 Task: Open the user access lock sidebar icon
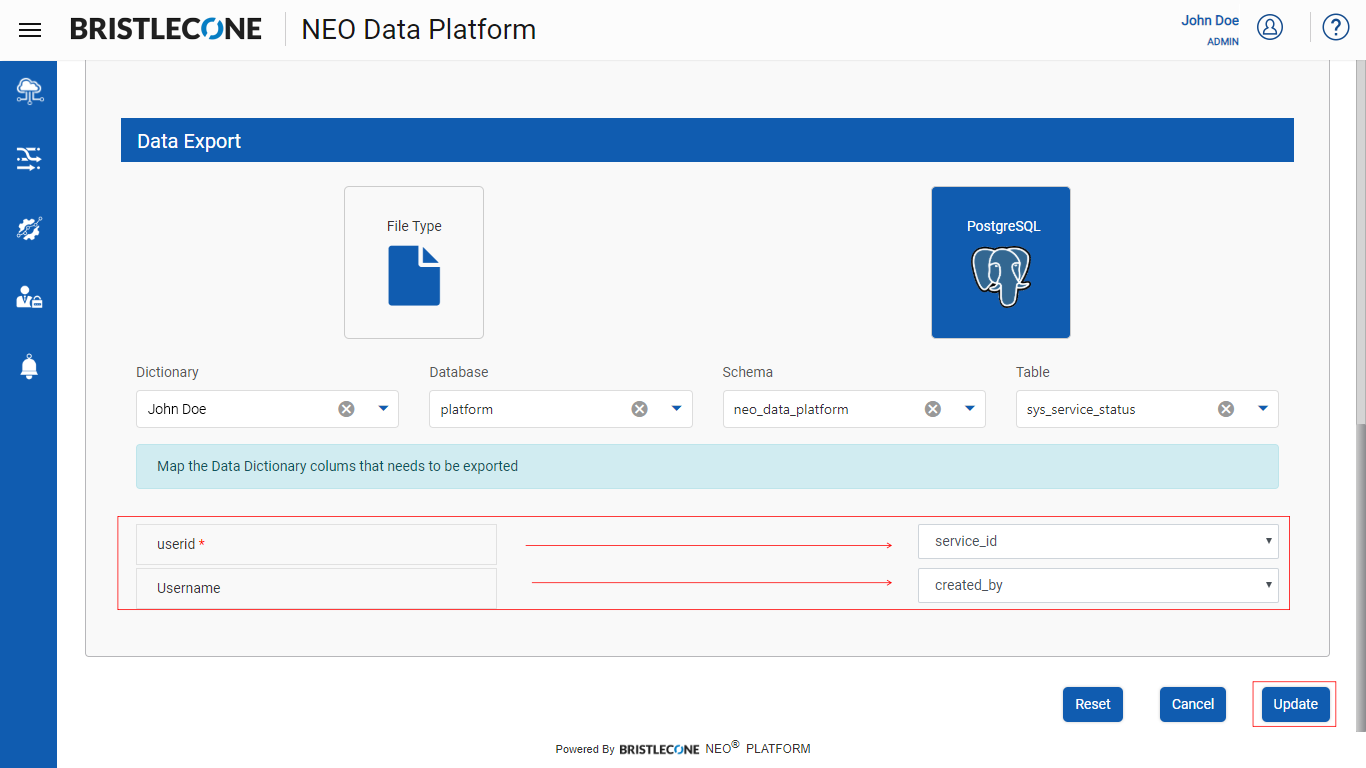tap(29, 297)
